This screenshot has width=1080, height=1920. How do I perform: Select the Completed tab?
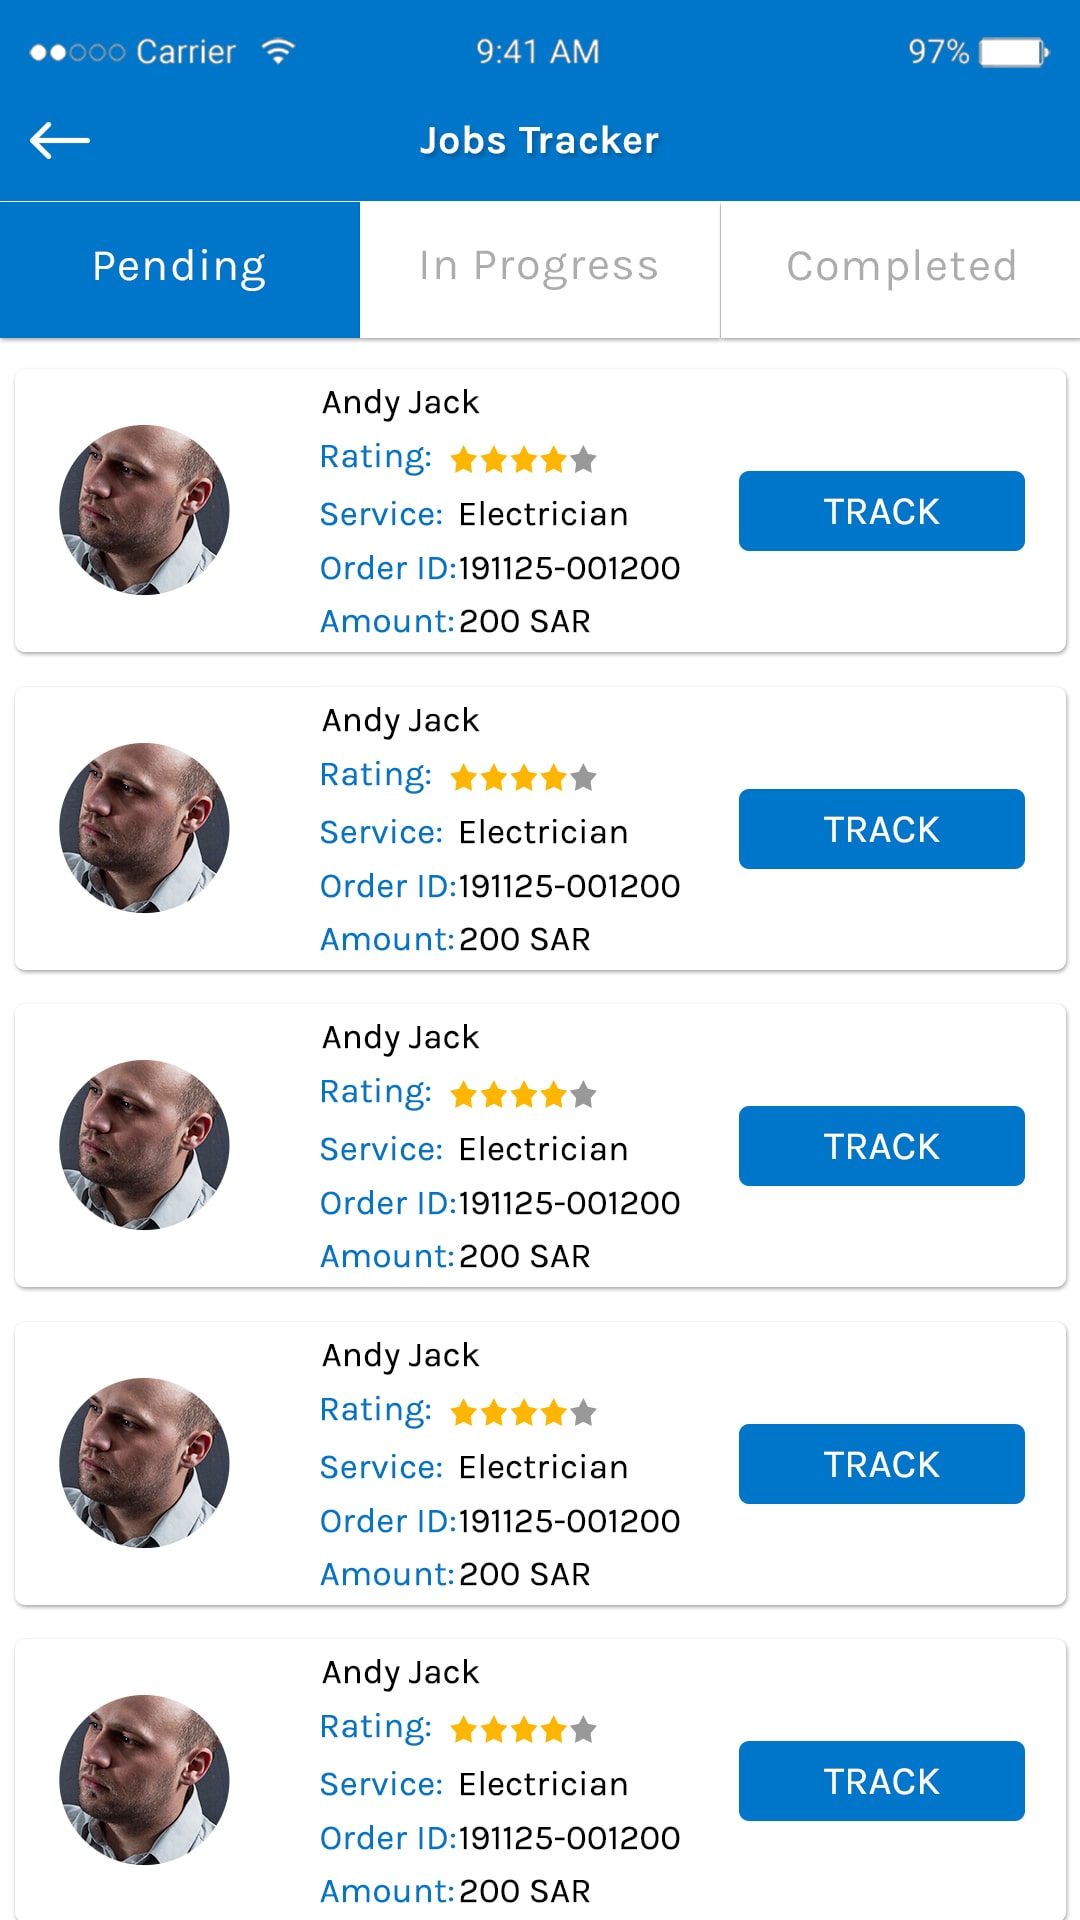(901, 268)
